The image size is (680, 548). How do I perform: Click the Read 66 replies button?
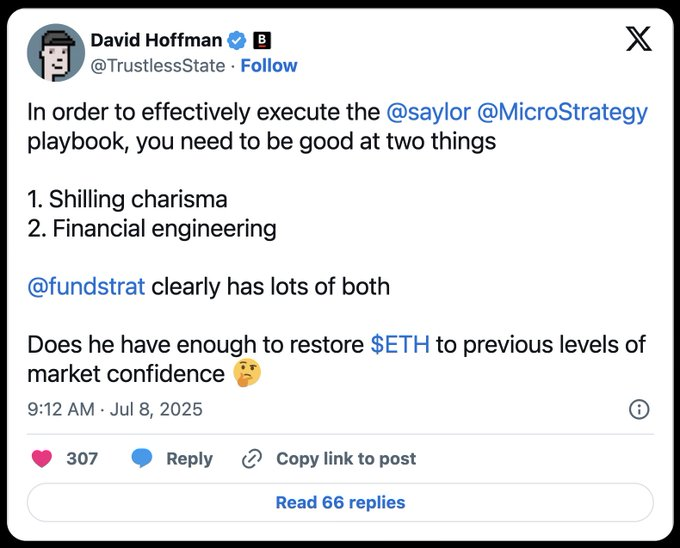(x=340, y=503)
